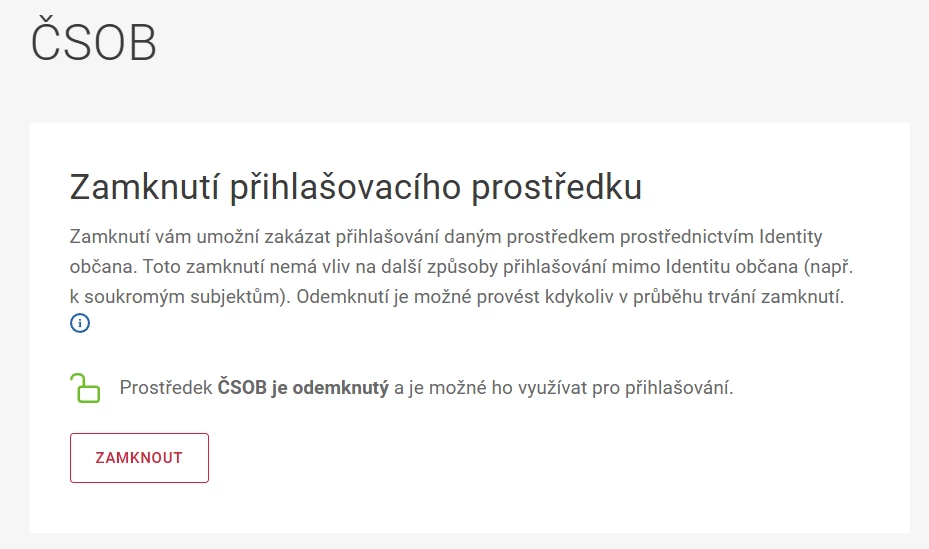The image size is (929, 549).
Task: Click the word "Prostředek" in status line
Action: tap(166, 388)
